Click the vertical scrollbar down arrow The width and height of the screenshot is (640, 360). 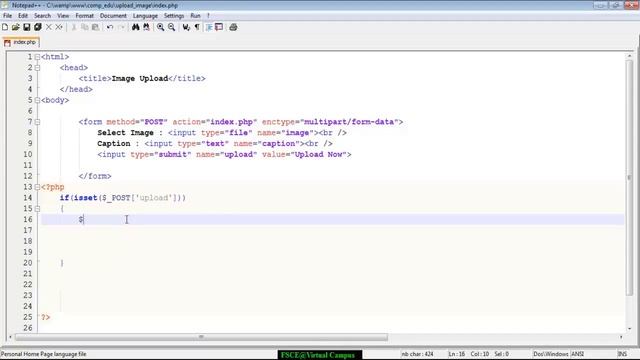[629, 328]
